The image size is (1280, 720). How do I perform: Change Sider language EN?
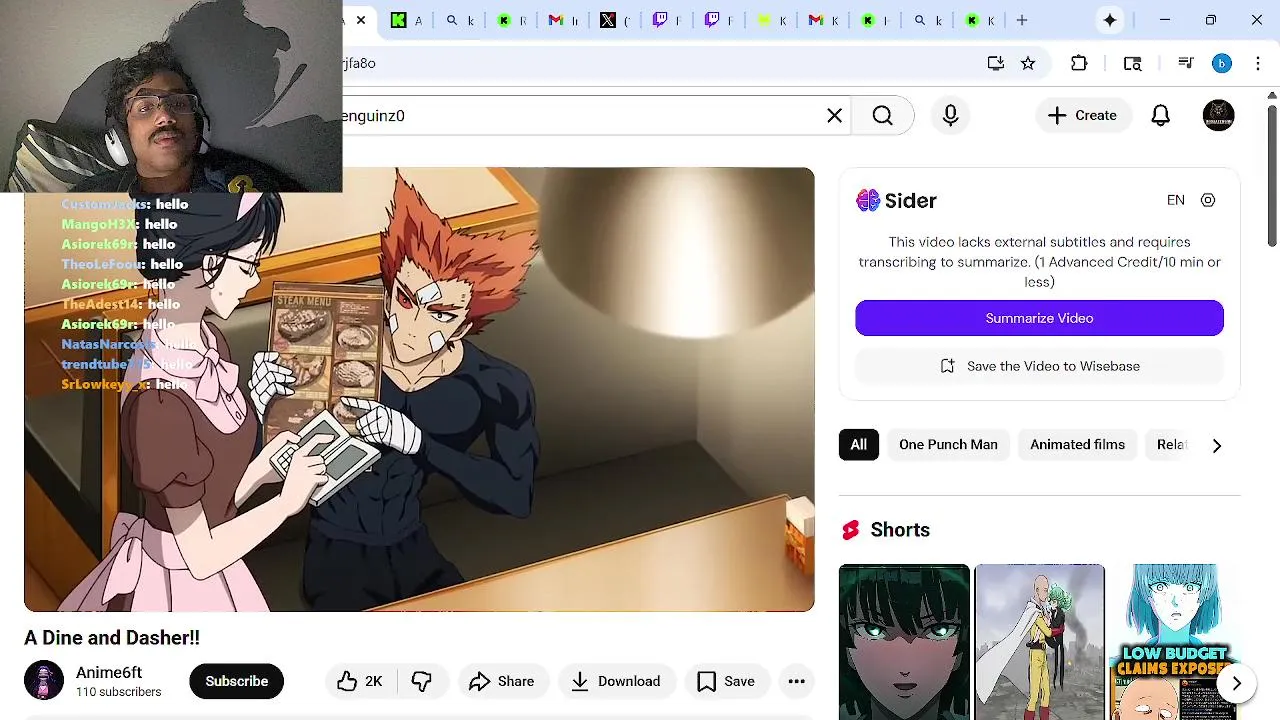(1175, 200)
